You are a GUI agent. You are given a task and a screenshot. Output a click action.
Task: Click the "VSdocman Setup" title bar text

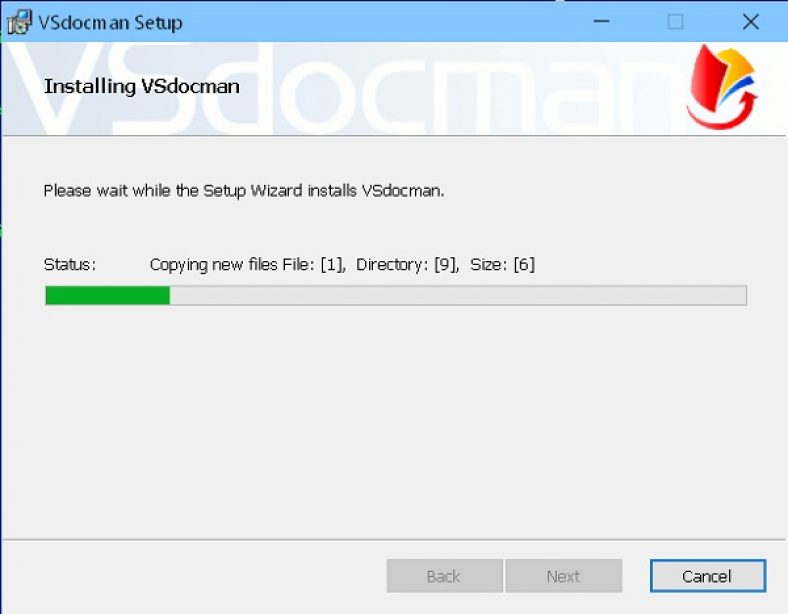pos(111,23)
